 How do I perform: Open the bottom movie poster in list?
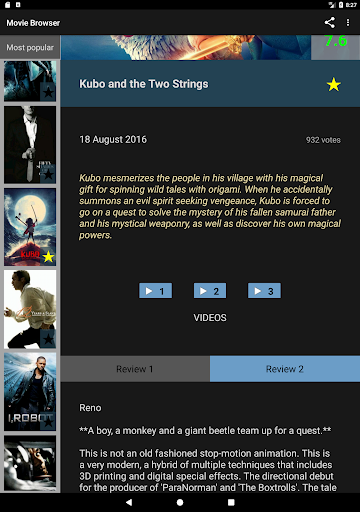pos(30,463)
